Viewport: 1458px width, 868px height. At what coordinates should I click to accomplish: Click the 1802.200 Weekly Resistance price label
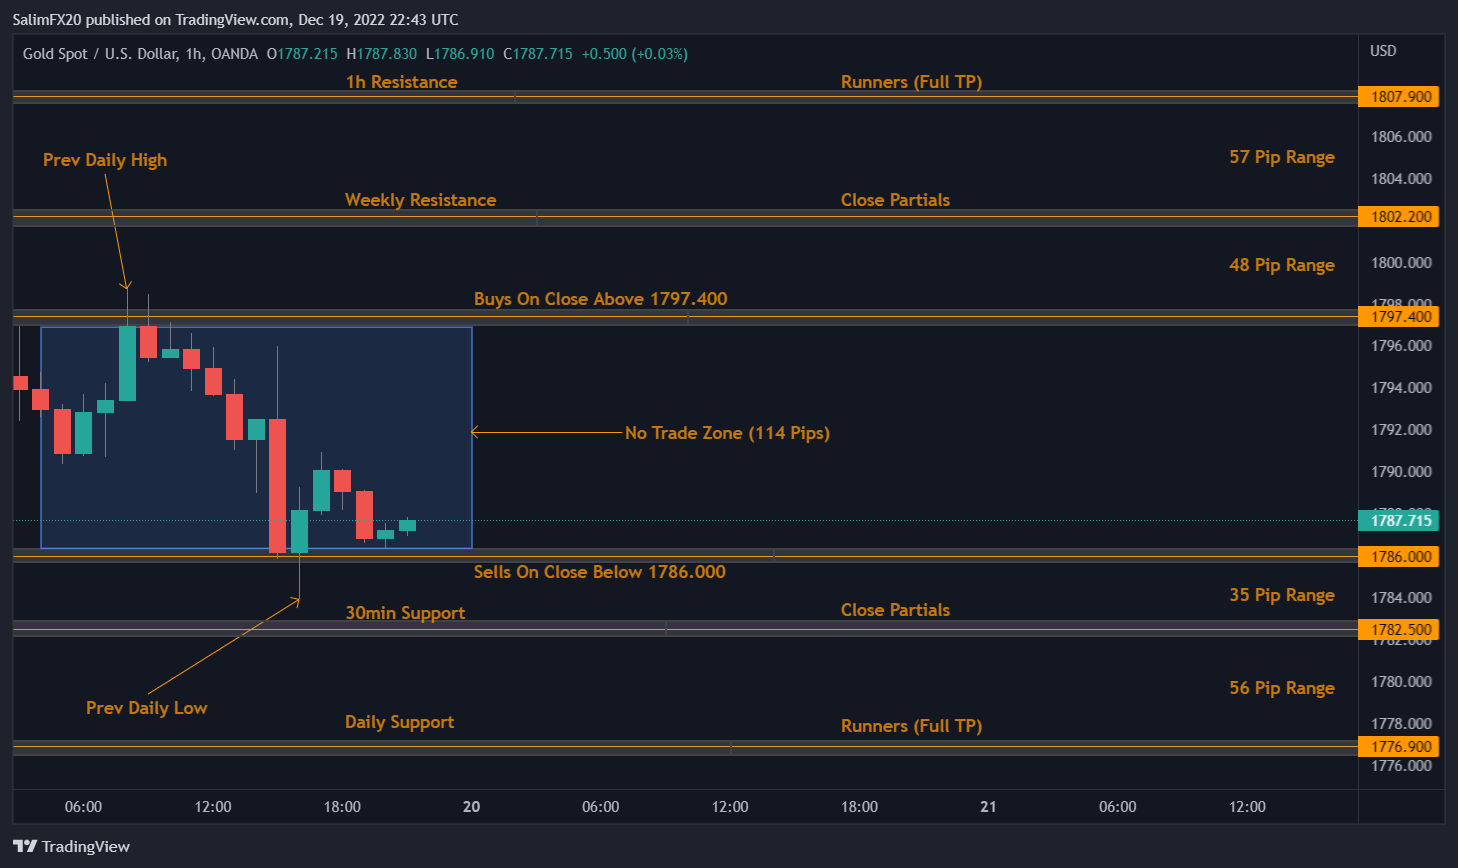coord(1399,216)
